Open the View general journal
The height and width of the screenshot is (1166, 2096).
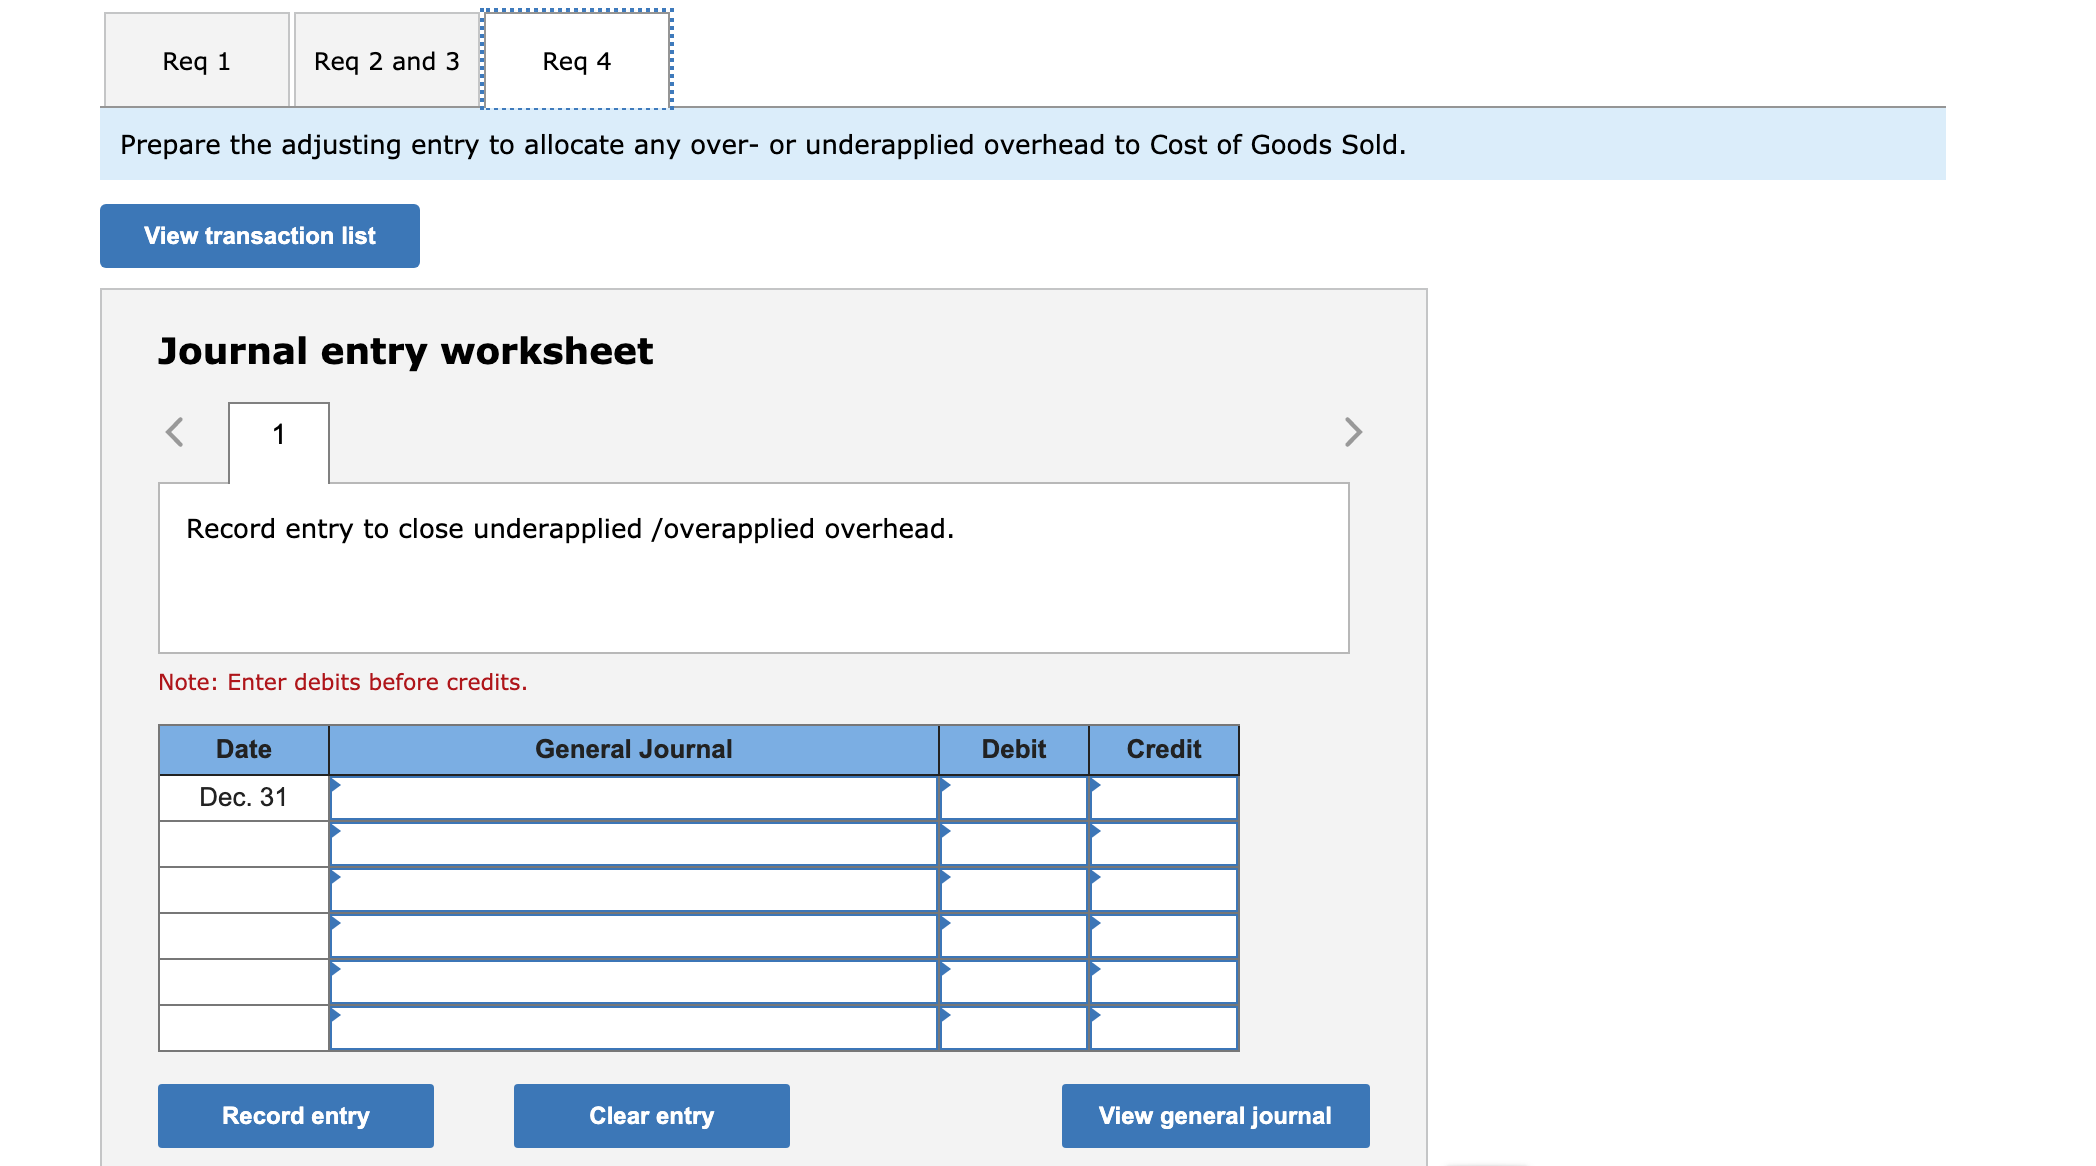tap(1215, 1115)
